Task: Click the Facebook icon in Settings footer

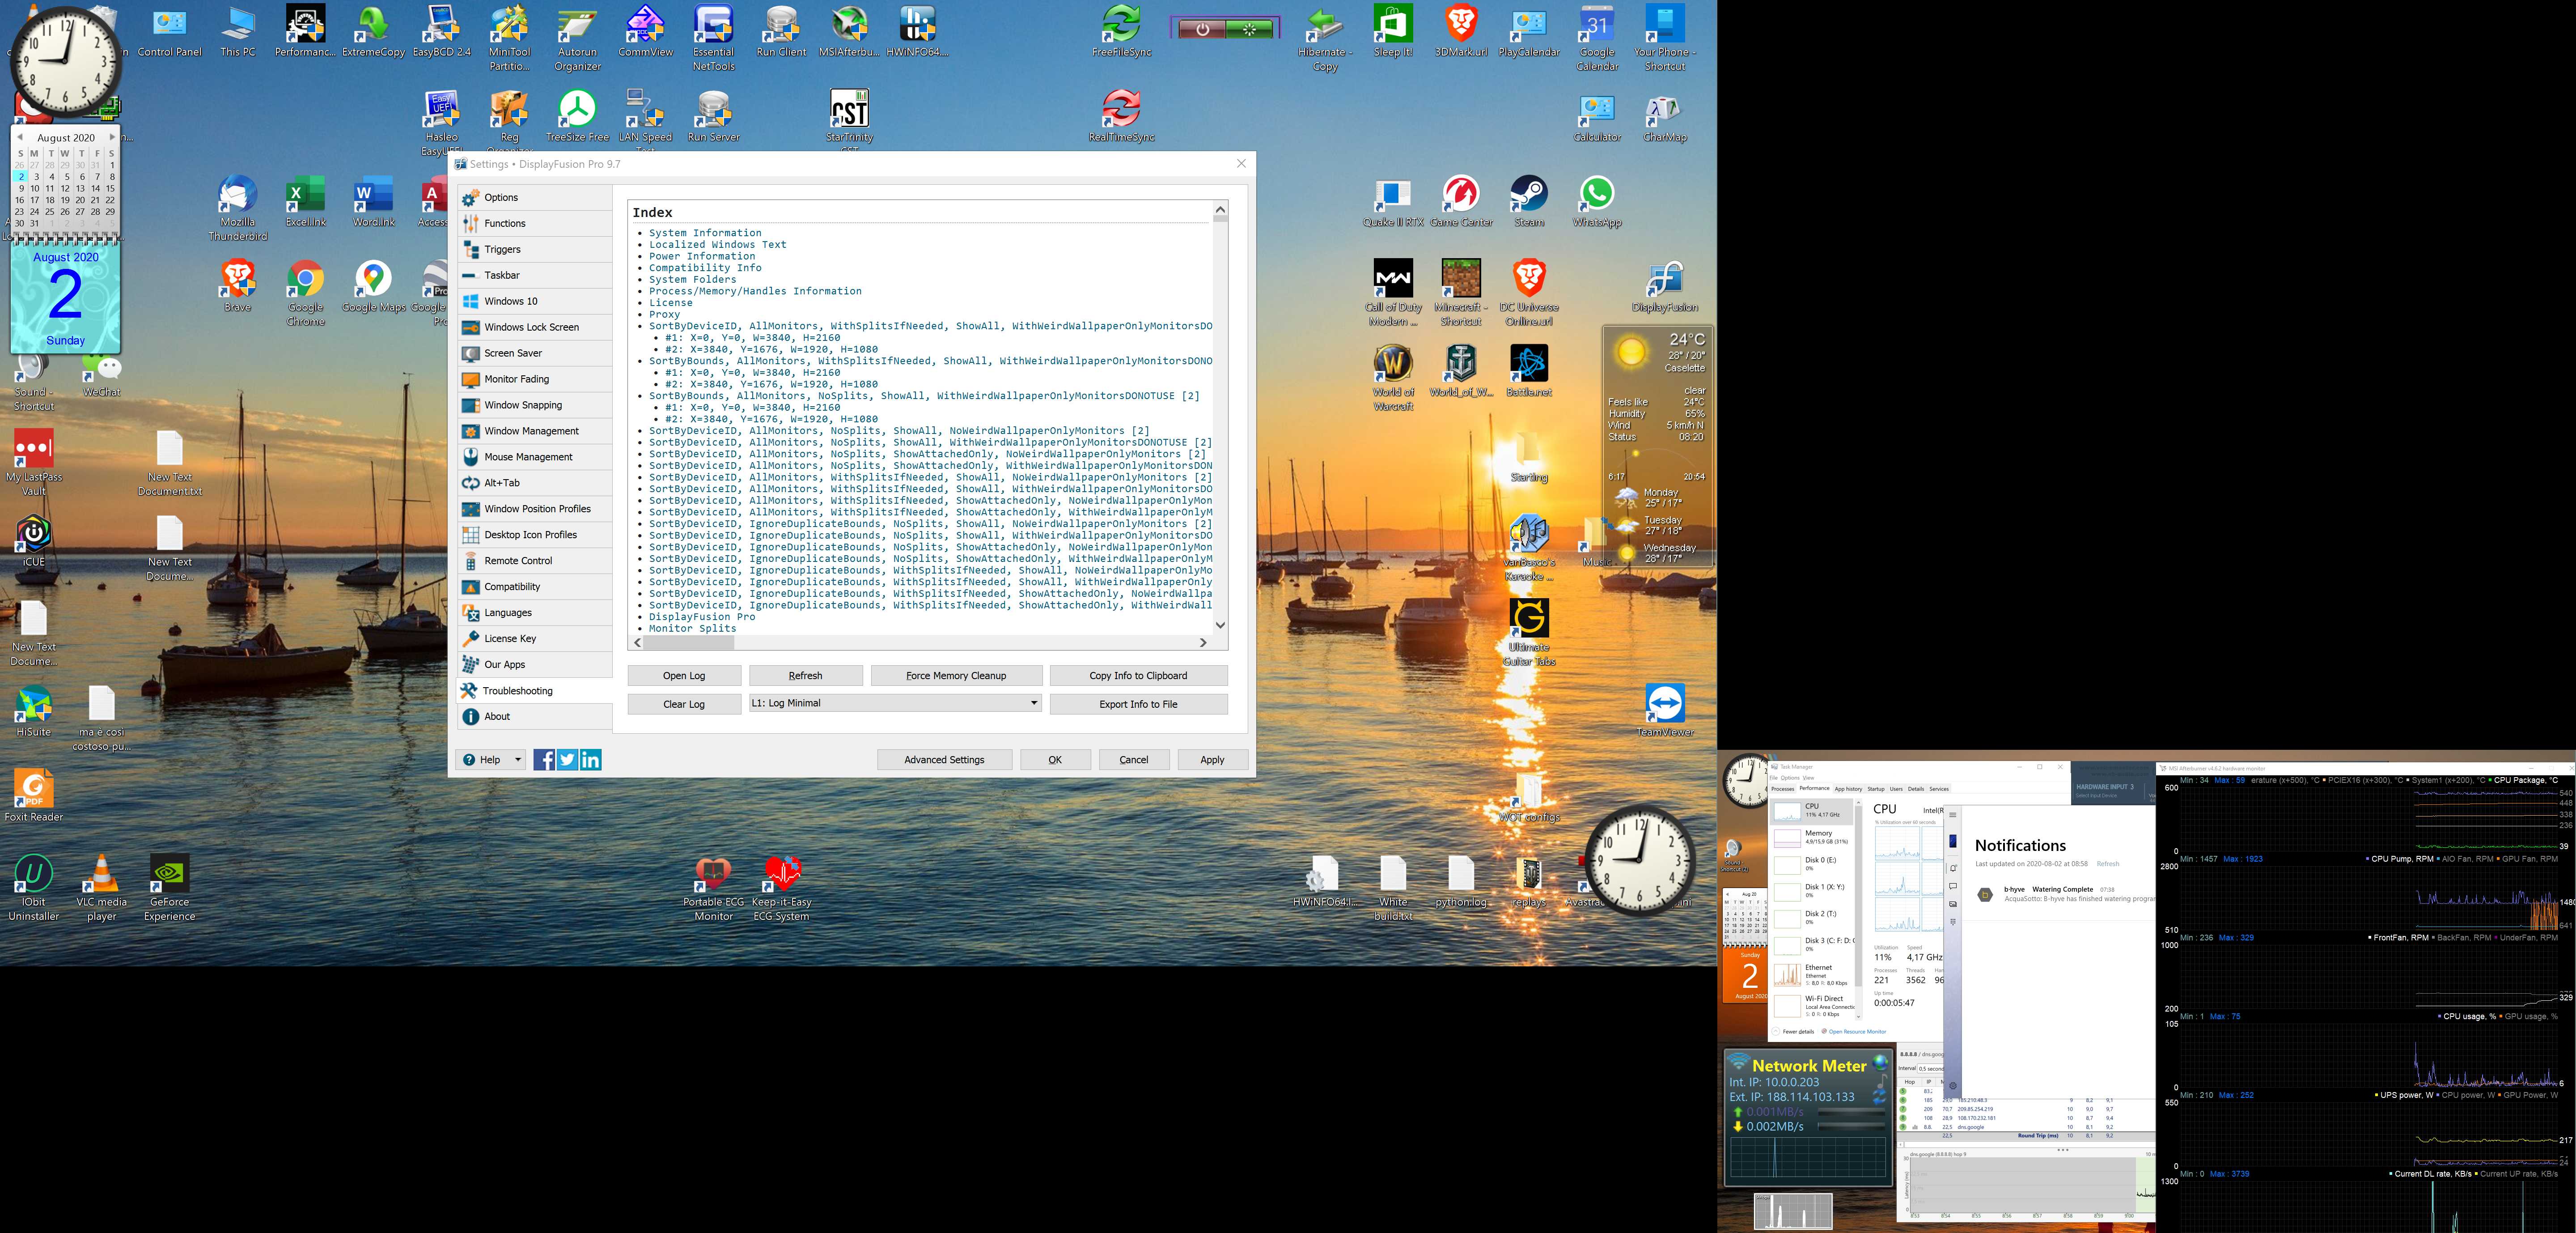Action: pyautogui.click(x=543, y=760)
